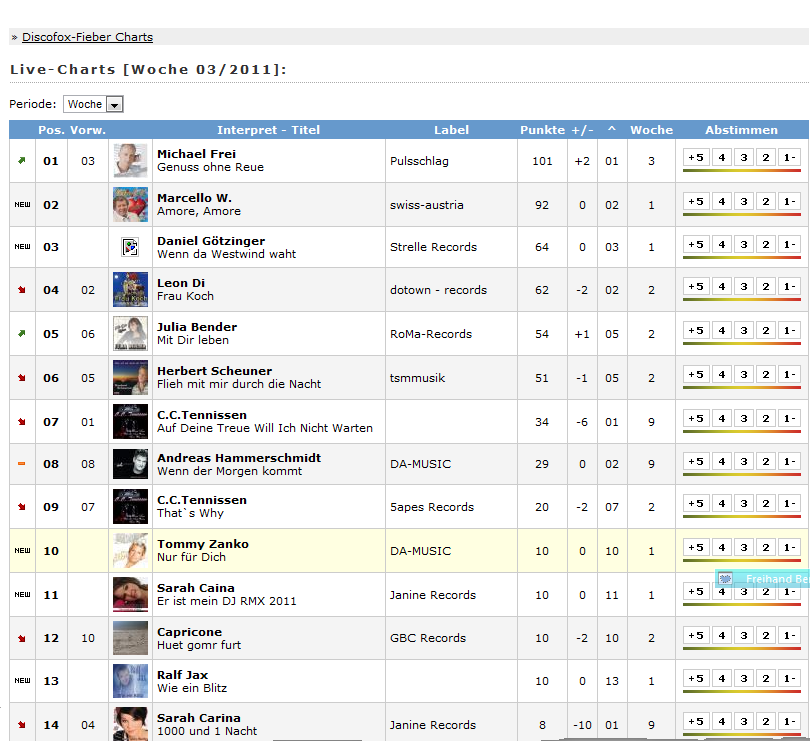Image resolution: width=810 pixels, height=741 pixels.
Task: Click the Interpret - Titel column header
Action: coord(268,130)
